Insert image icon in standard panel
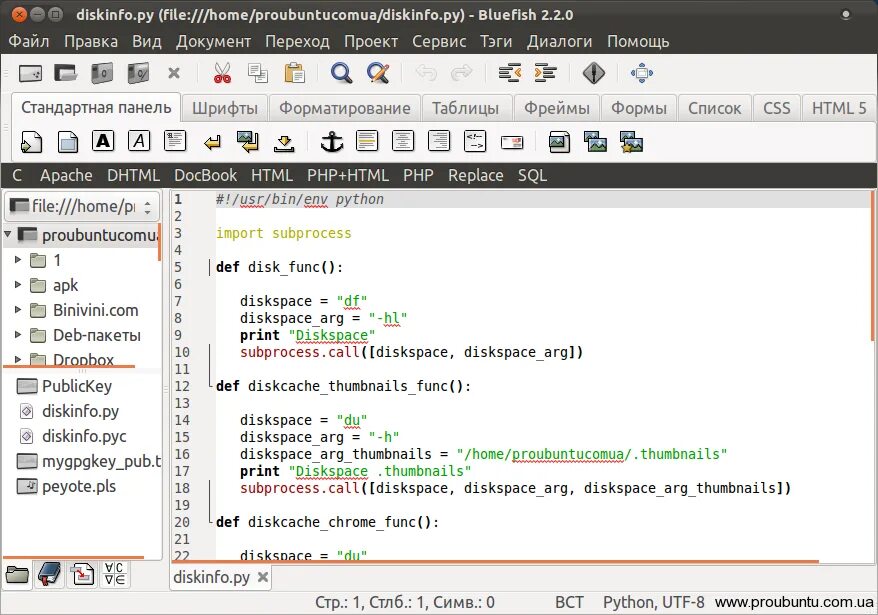 tap(559, 142)
